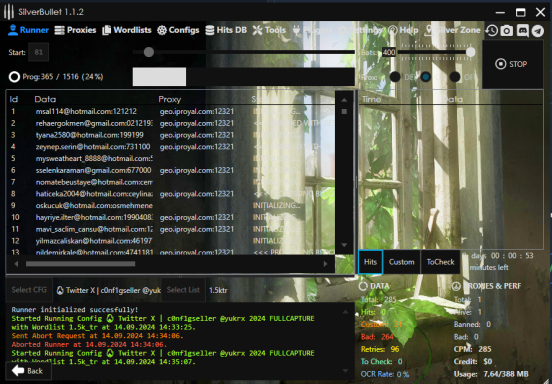This screenshot has height=384, width=552.
Task: Take a screenshot with the camera icon
Action: coord(507,31)
